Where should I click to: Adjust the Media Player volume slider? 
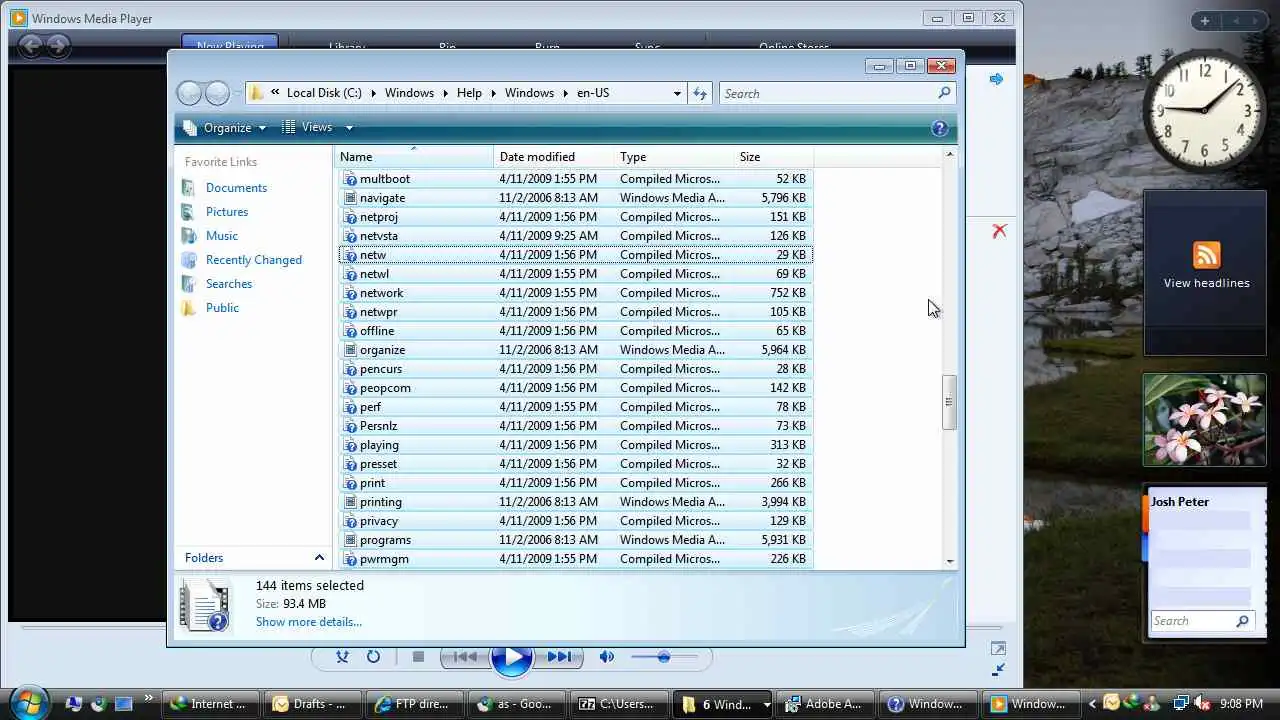click(x=664, y=657)
